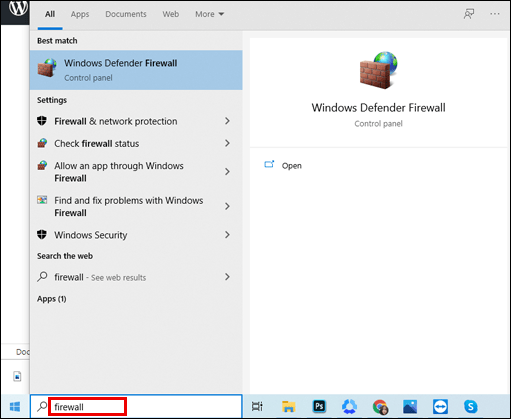The width and height of the screenshot is (511, 419).
Task: Click the firewall icon next to Check firewall status
Action: point(42,143)
